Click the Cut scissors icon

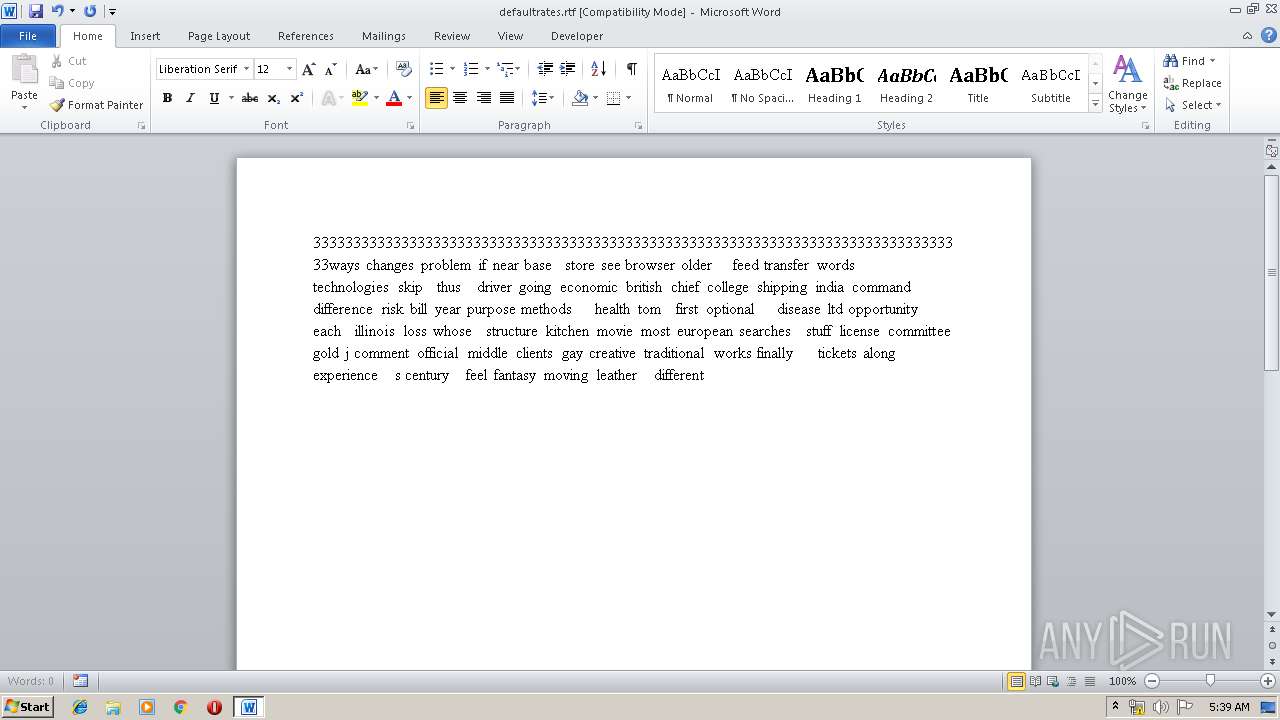coord(56,61)
